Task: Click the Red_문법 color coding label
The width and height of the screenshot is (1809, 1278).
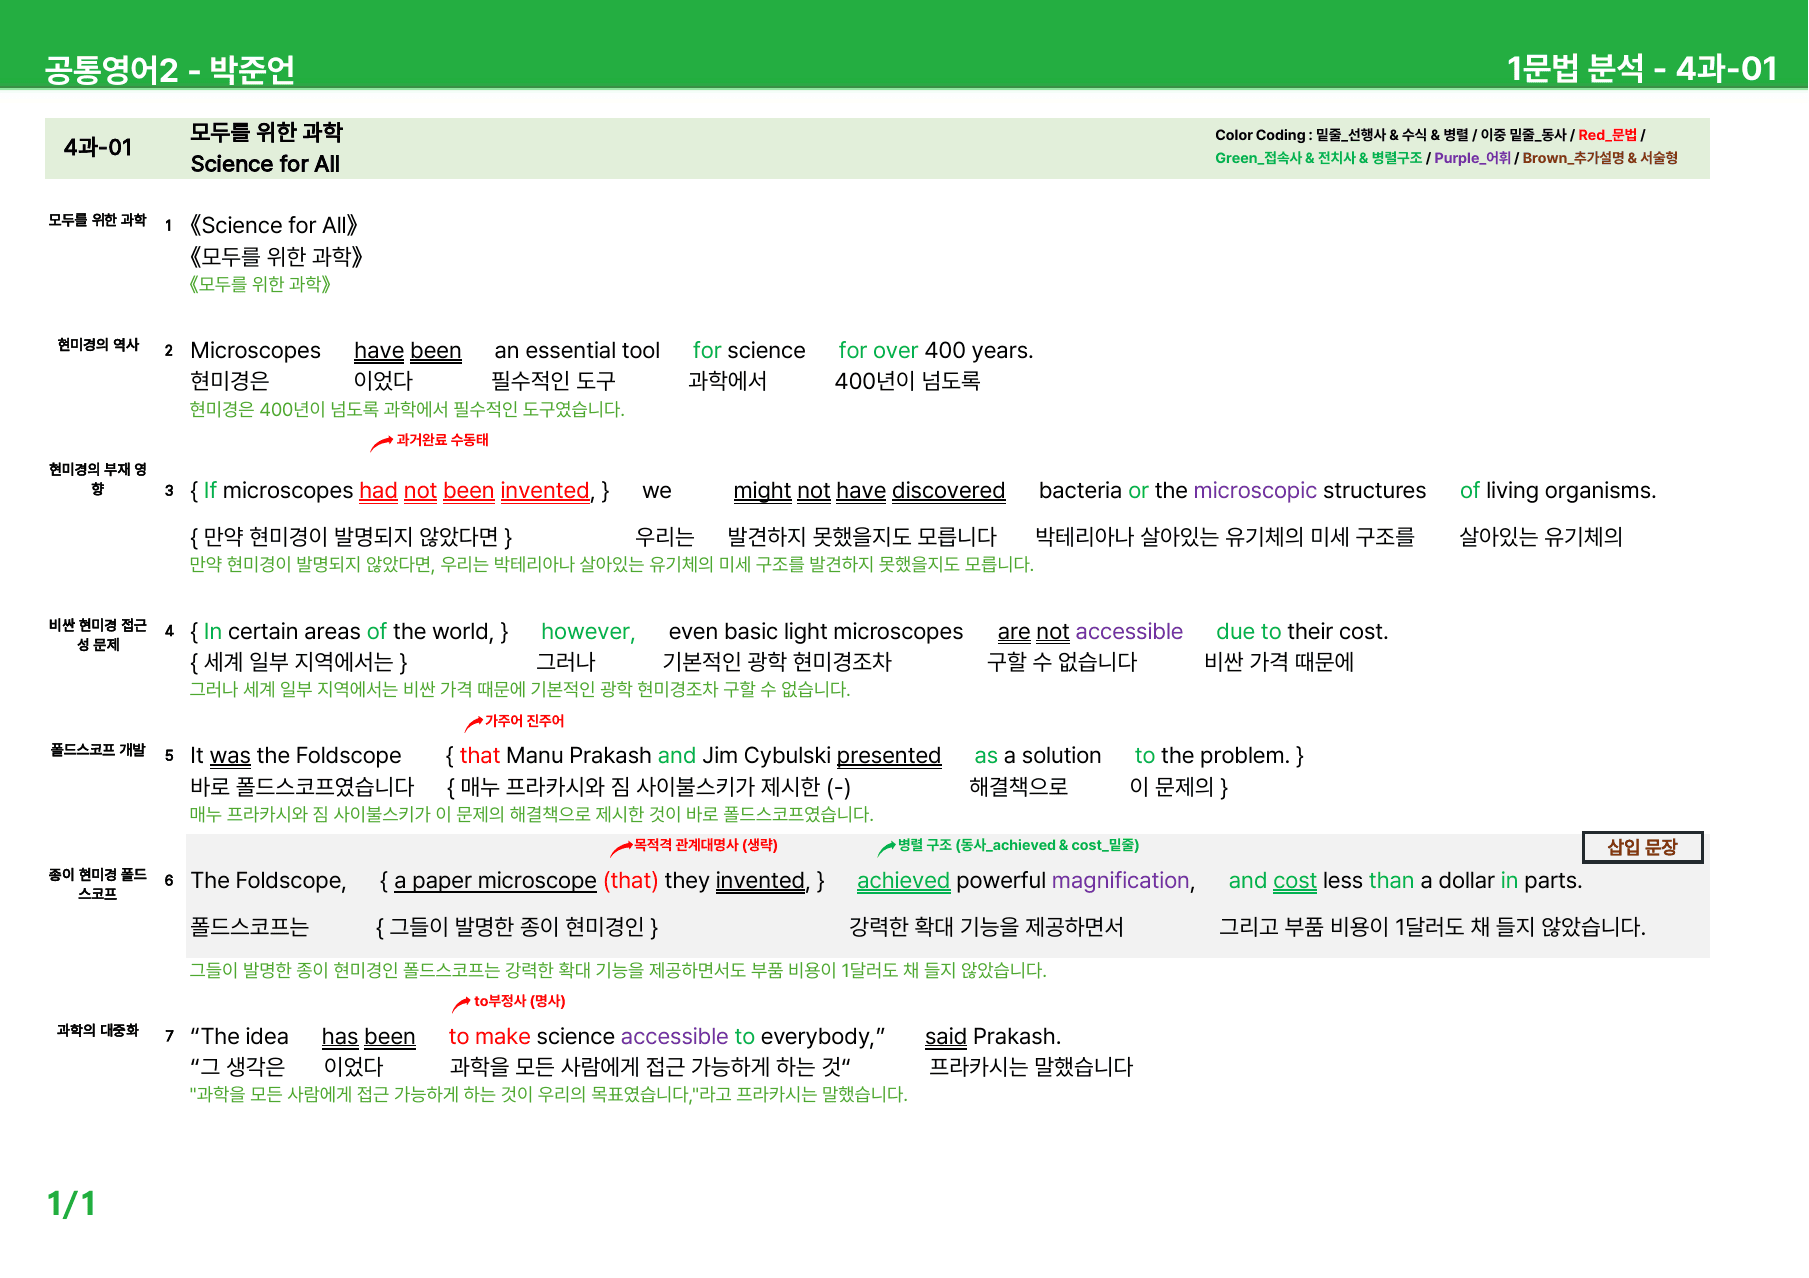Action: tap(1607, 135)
